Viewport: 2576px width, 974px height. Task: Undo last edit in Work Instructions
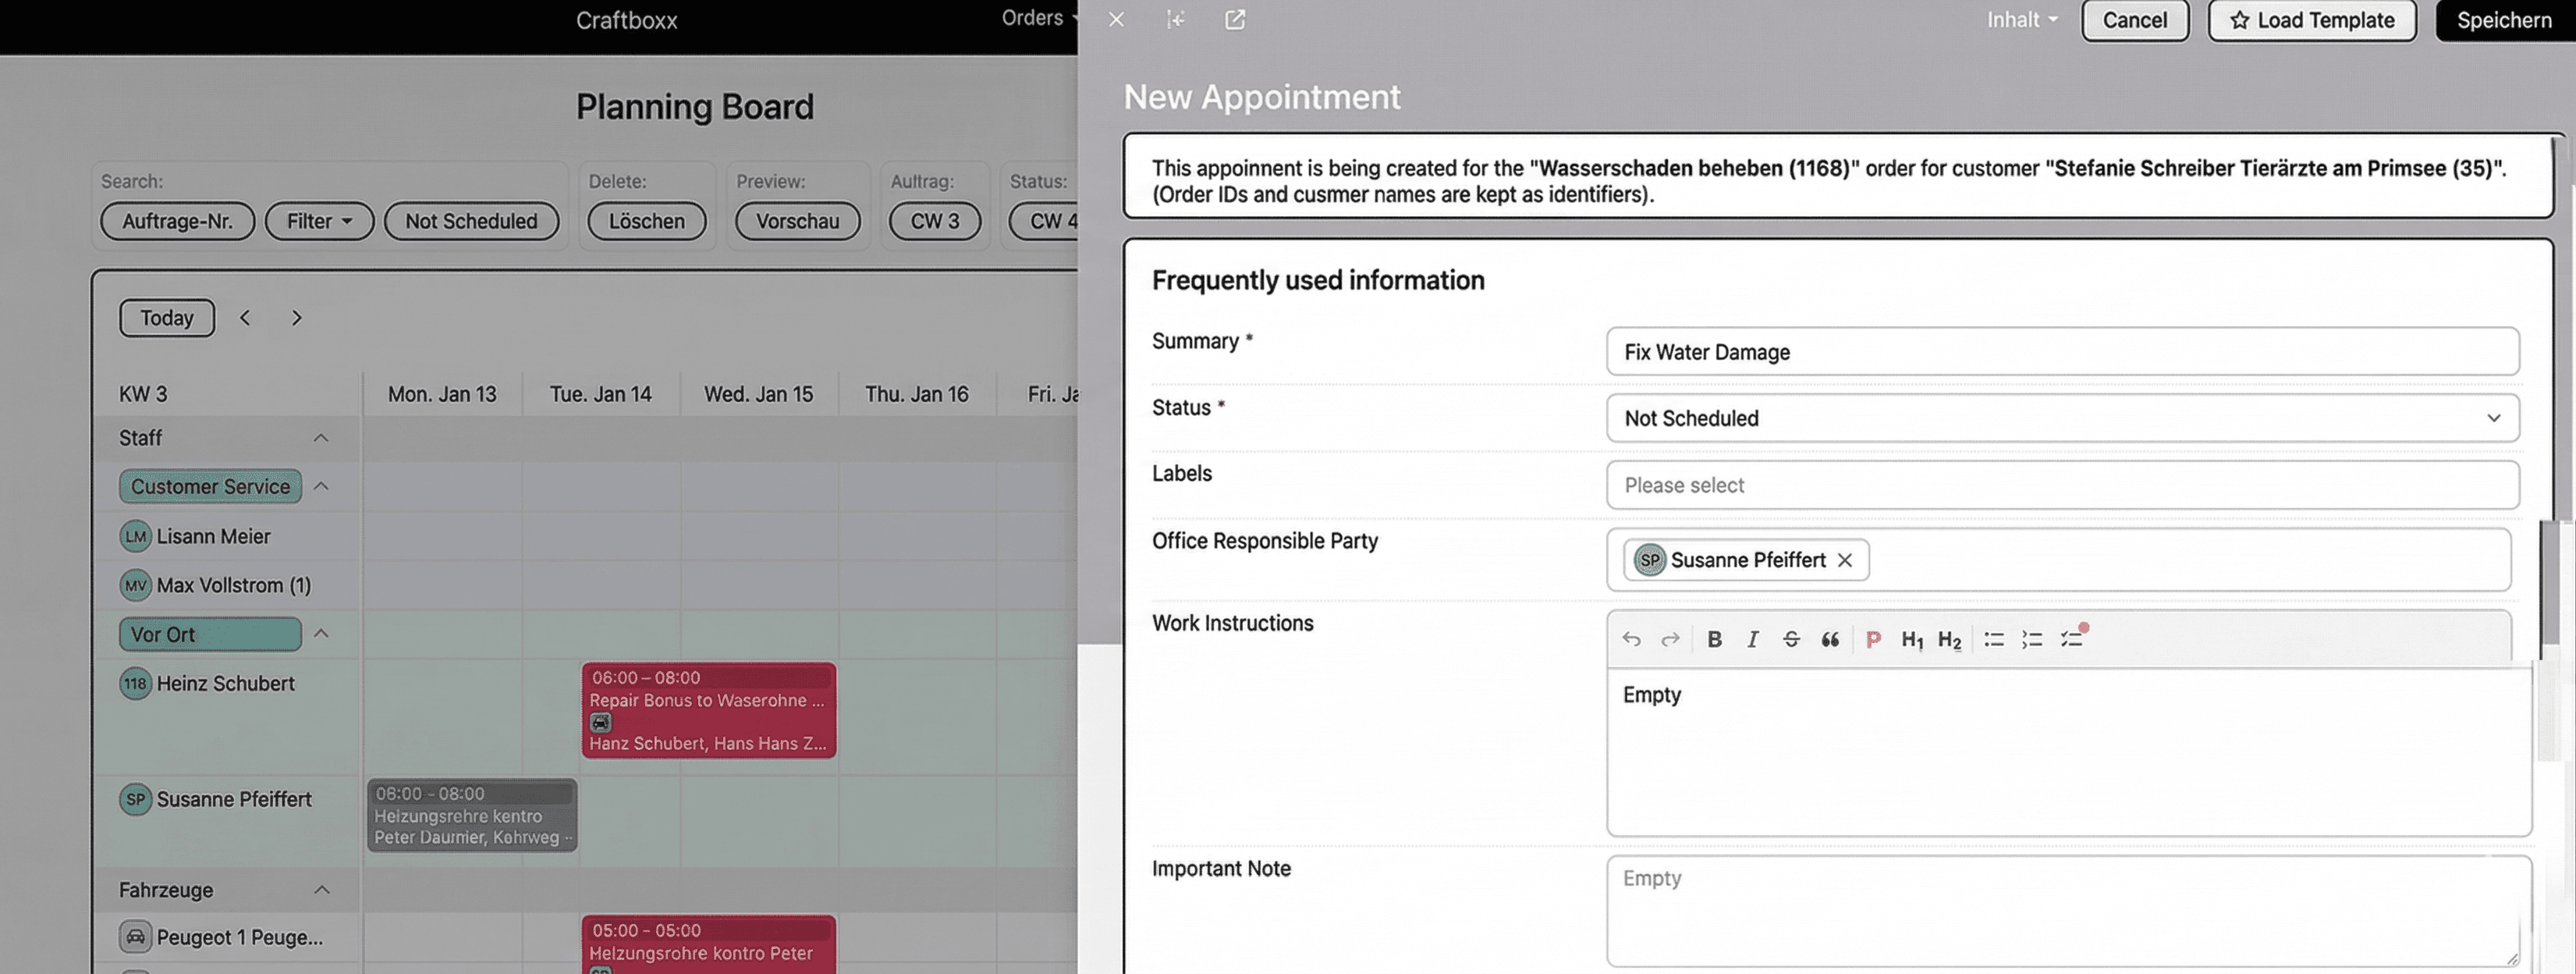(x=1631, y=640)
